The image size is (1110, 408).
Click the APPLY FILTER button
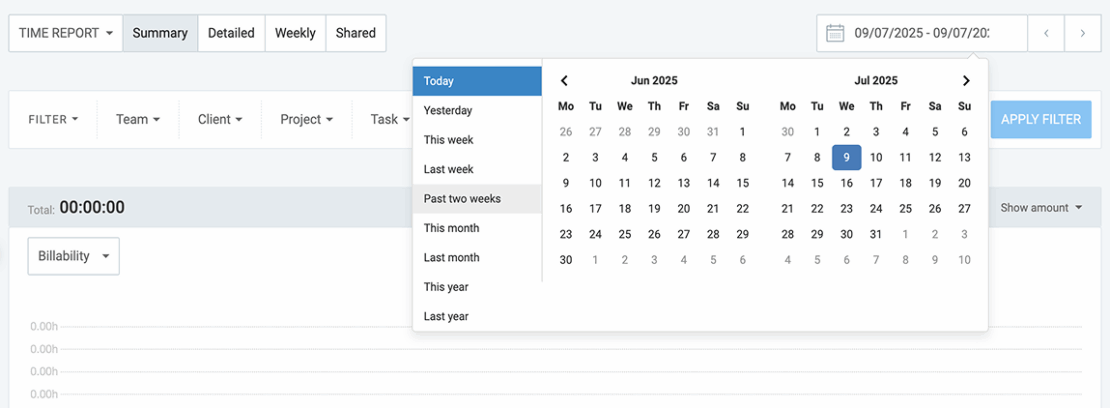click(x=1041, y=119)
